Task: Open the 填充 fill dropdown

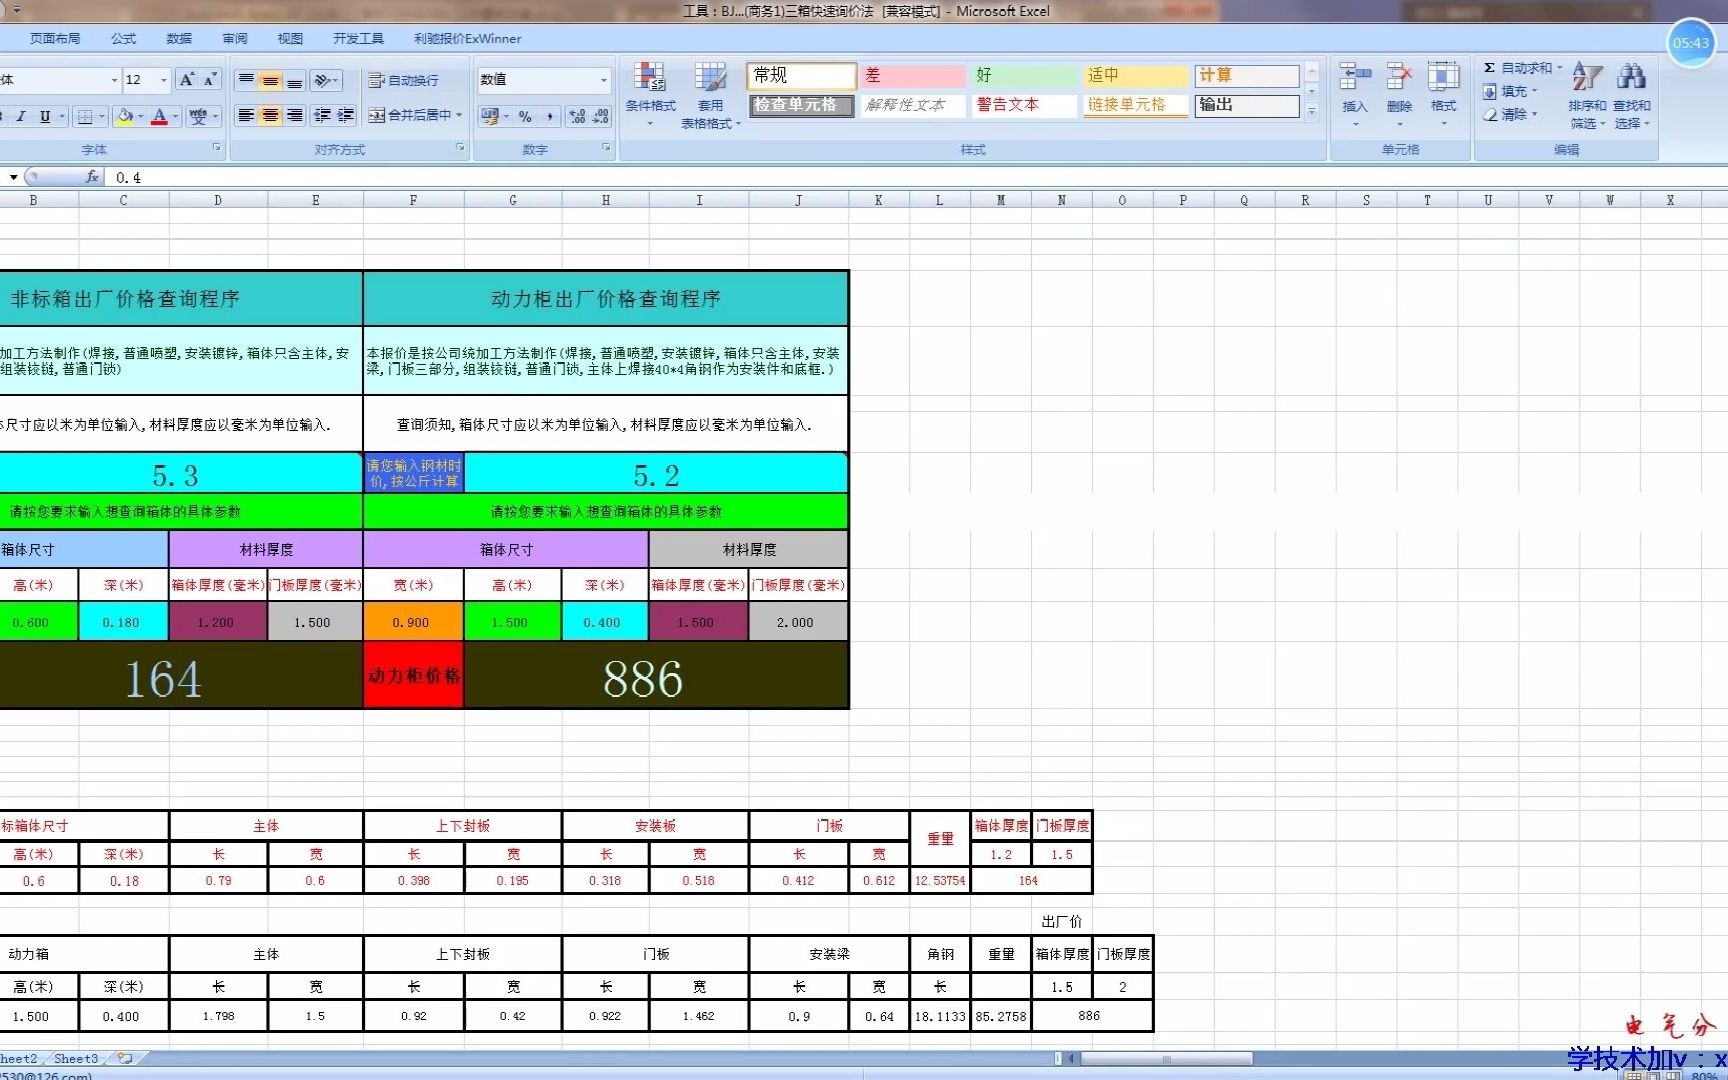Action: pos(1510,91)
